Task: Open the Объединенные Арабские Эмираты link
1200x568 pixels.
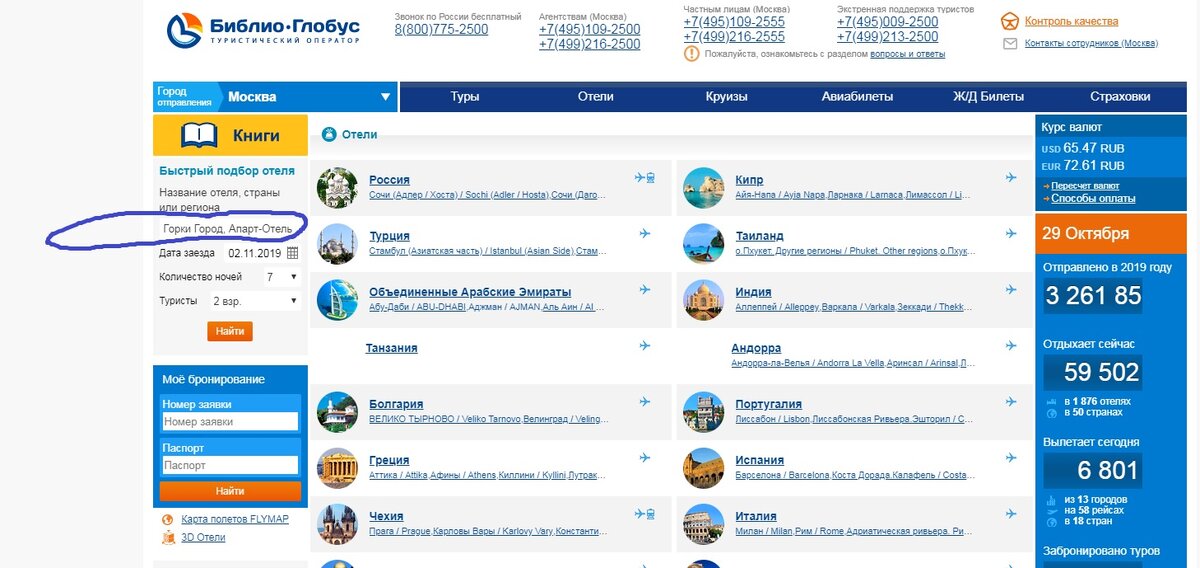Action: coord(470,292)
